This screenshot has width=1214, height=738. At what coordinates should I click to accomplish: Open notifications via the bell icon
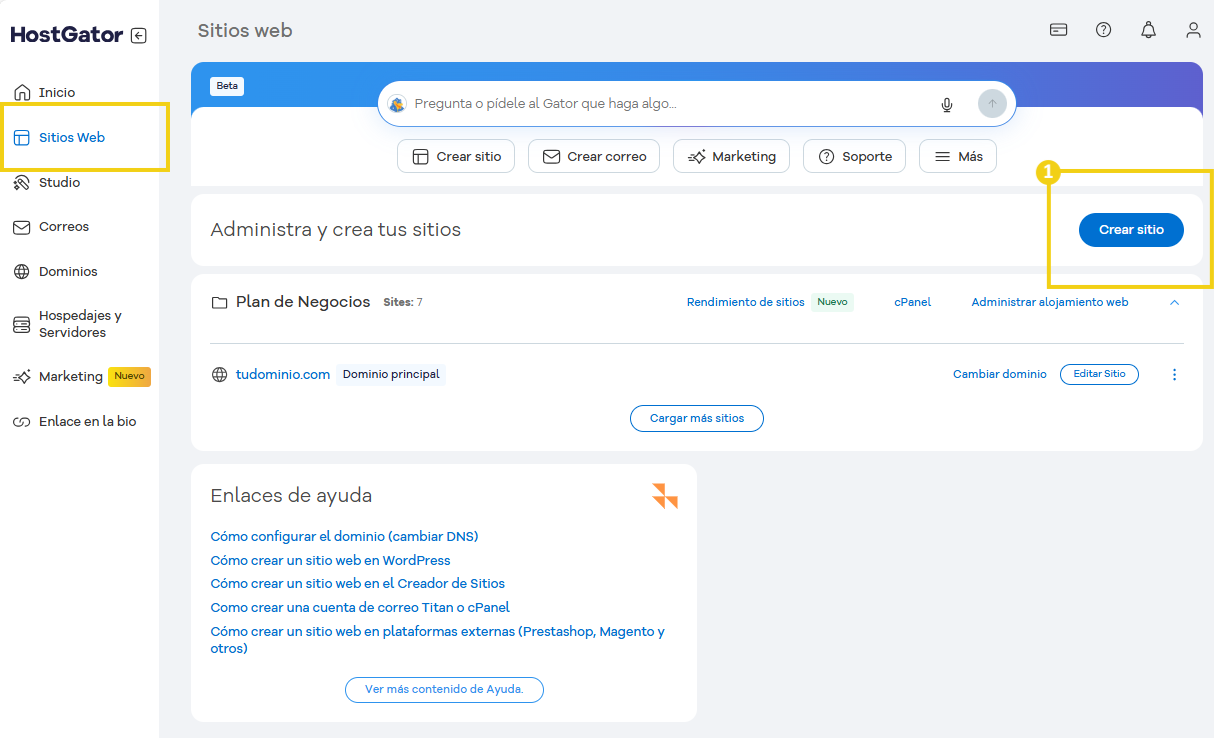tap(1148, 30)
